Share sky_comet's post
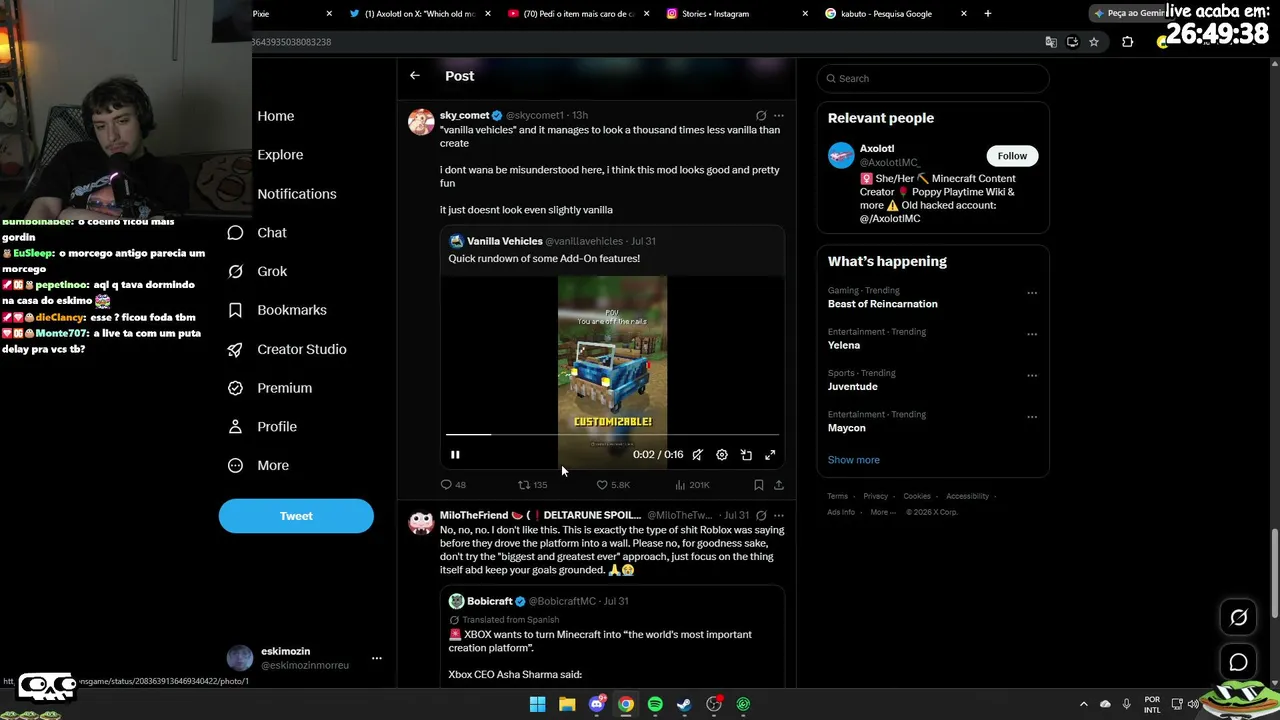Screen dimensions: 1280x720 [x=779, y=485]
